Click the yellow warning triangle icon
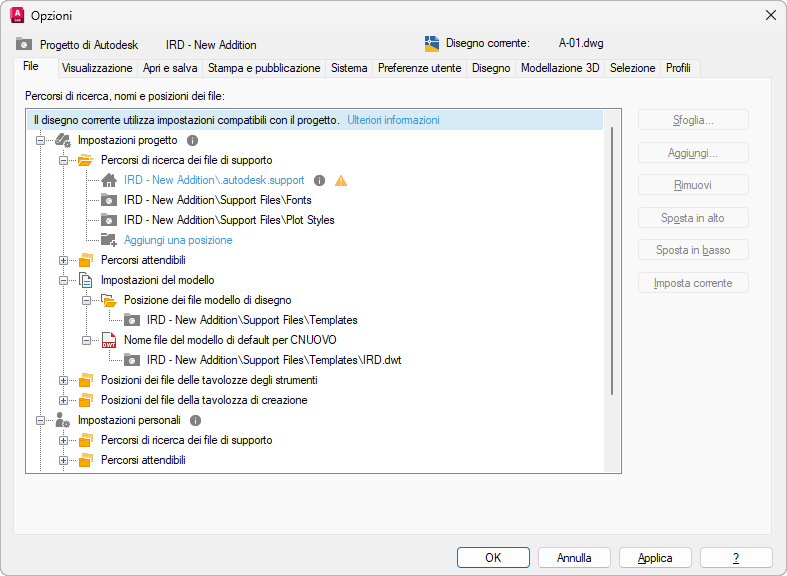 (x=341, y=180)
